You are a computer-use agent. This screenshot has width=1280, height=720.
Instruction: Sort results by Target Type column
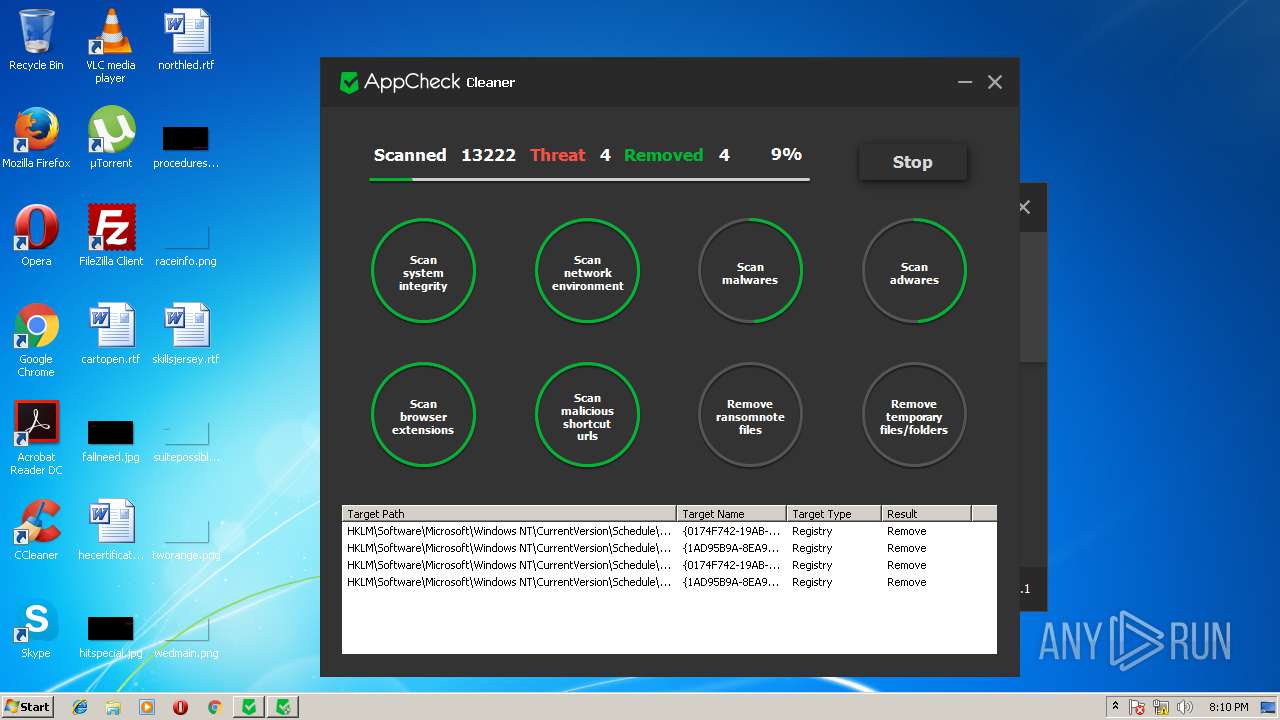(833, 514)
